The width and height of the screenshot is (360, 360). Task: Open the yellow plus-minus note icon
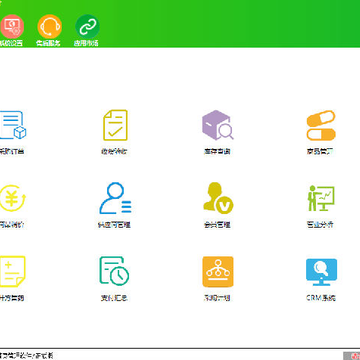point(13,271)
